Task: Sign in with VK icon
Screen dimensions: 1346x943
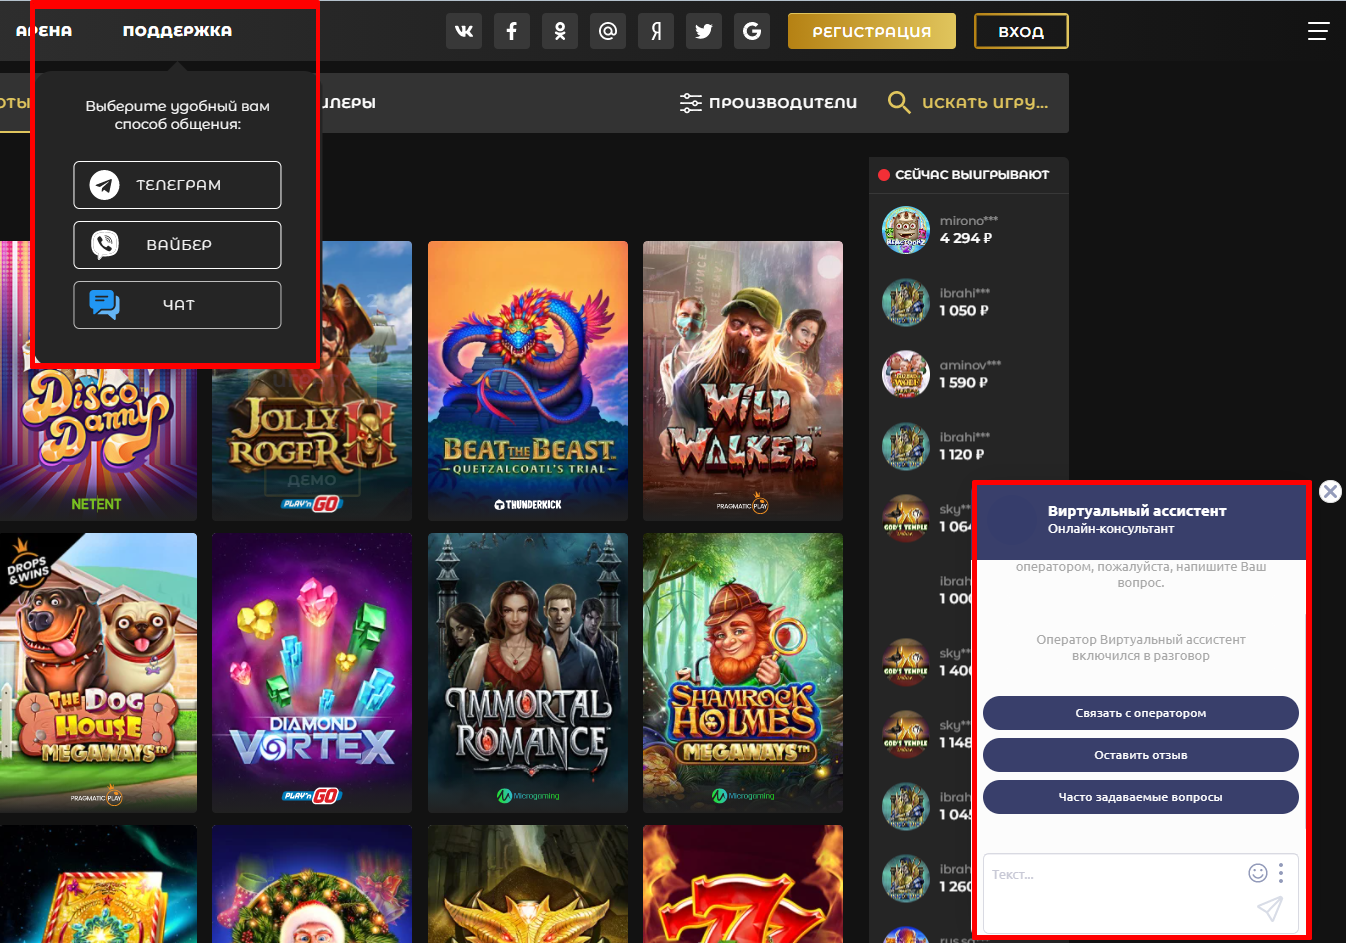Action: click(x=464, y=31)
